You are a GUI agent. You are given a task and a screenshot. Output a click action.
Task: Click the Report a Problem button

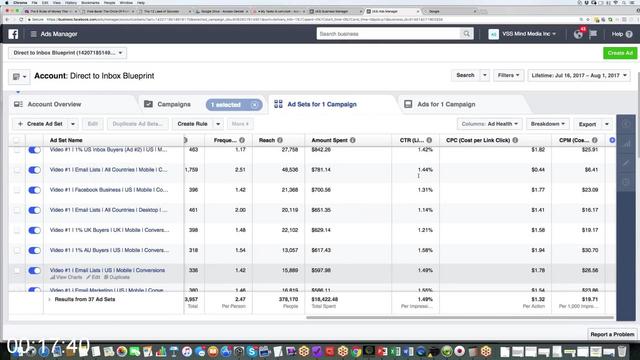click(x=612, y=334)
